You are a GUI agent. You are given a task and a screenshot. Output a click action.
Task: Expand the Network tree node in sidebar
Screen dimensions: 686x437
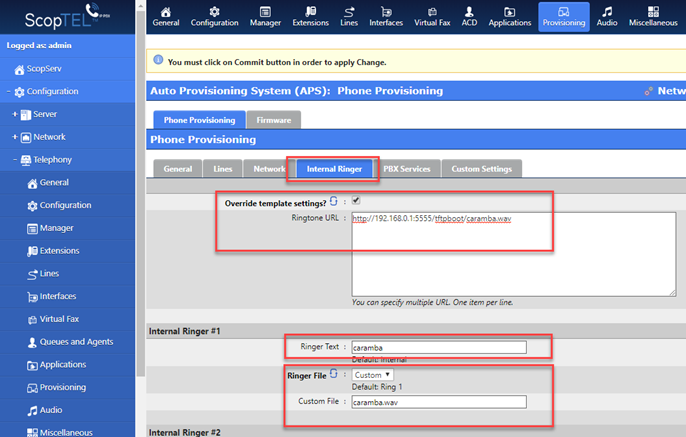point(15,137)
